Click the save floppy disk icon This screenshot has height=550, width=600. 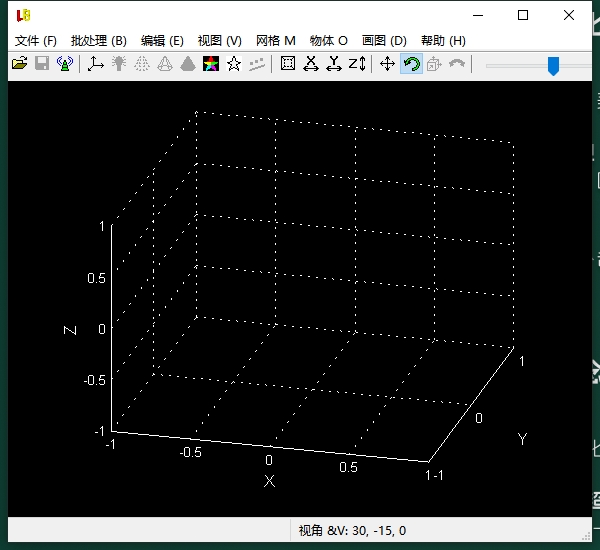(x=42, y=64)
